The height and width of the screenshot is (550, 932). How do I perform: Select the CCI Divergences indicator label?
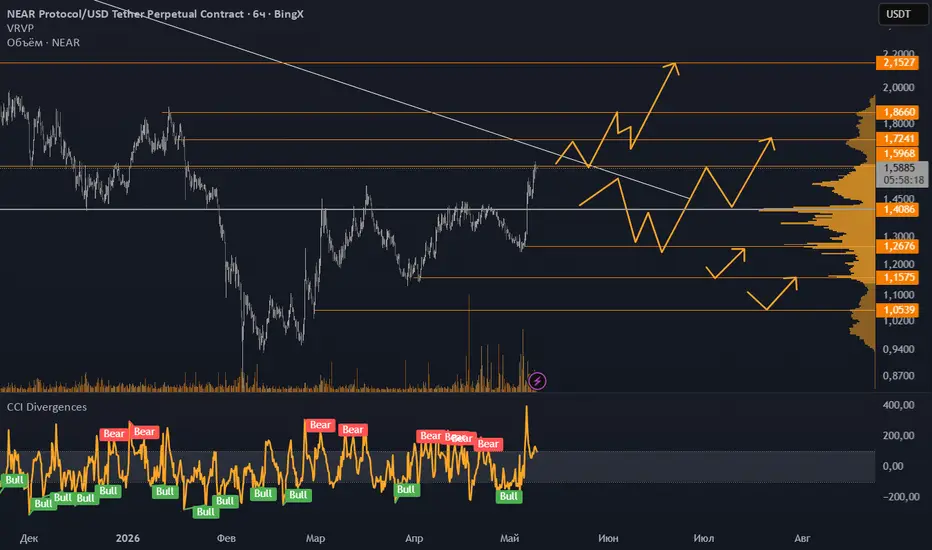47,407
